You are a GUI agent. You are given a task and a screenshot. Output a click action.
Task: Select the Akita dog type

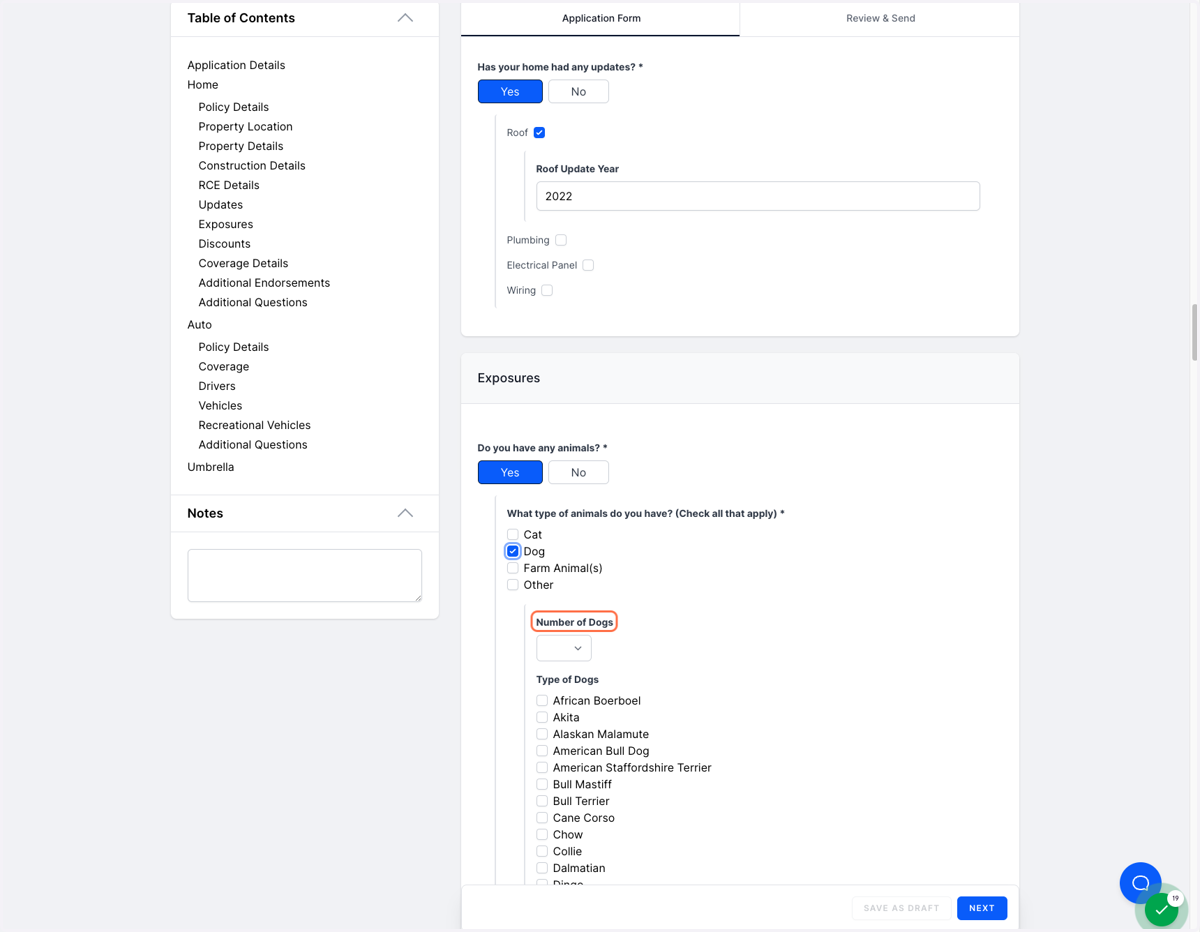pos(542,718)
